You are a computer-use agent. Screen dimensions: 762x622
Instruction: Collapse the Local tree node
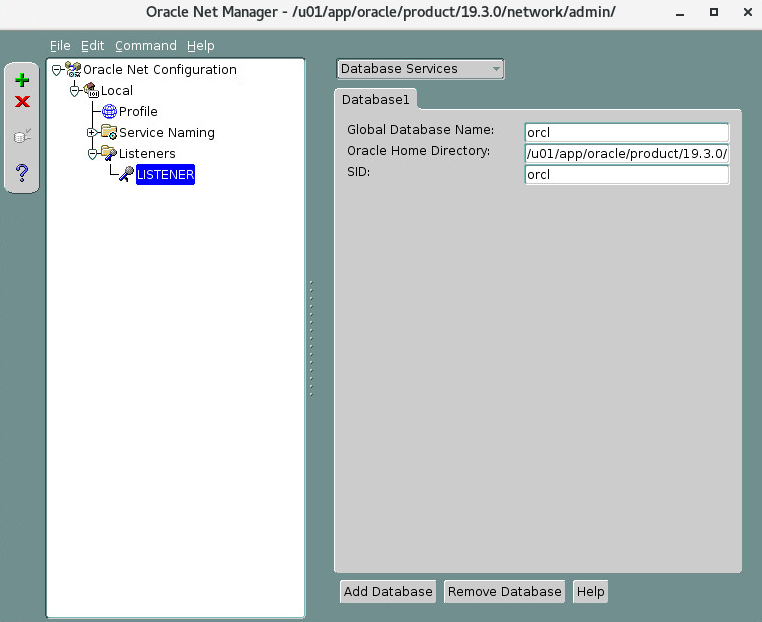pos(74,91)
